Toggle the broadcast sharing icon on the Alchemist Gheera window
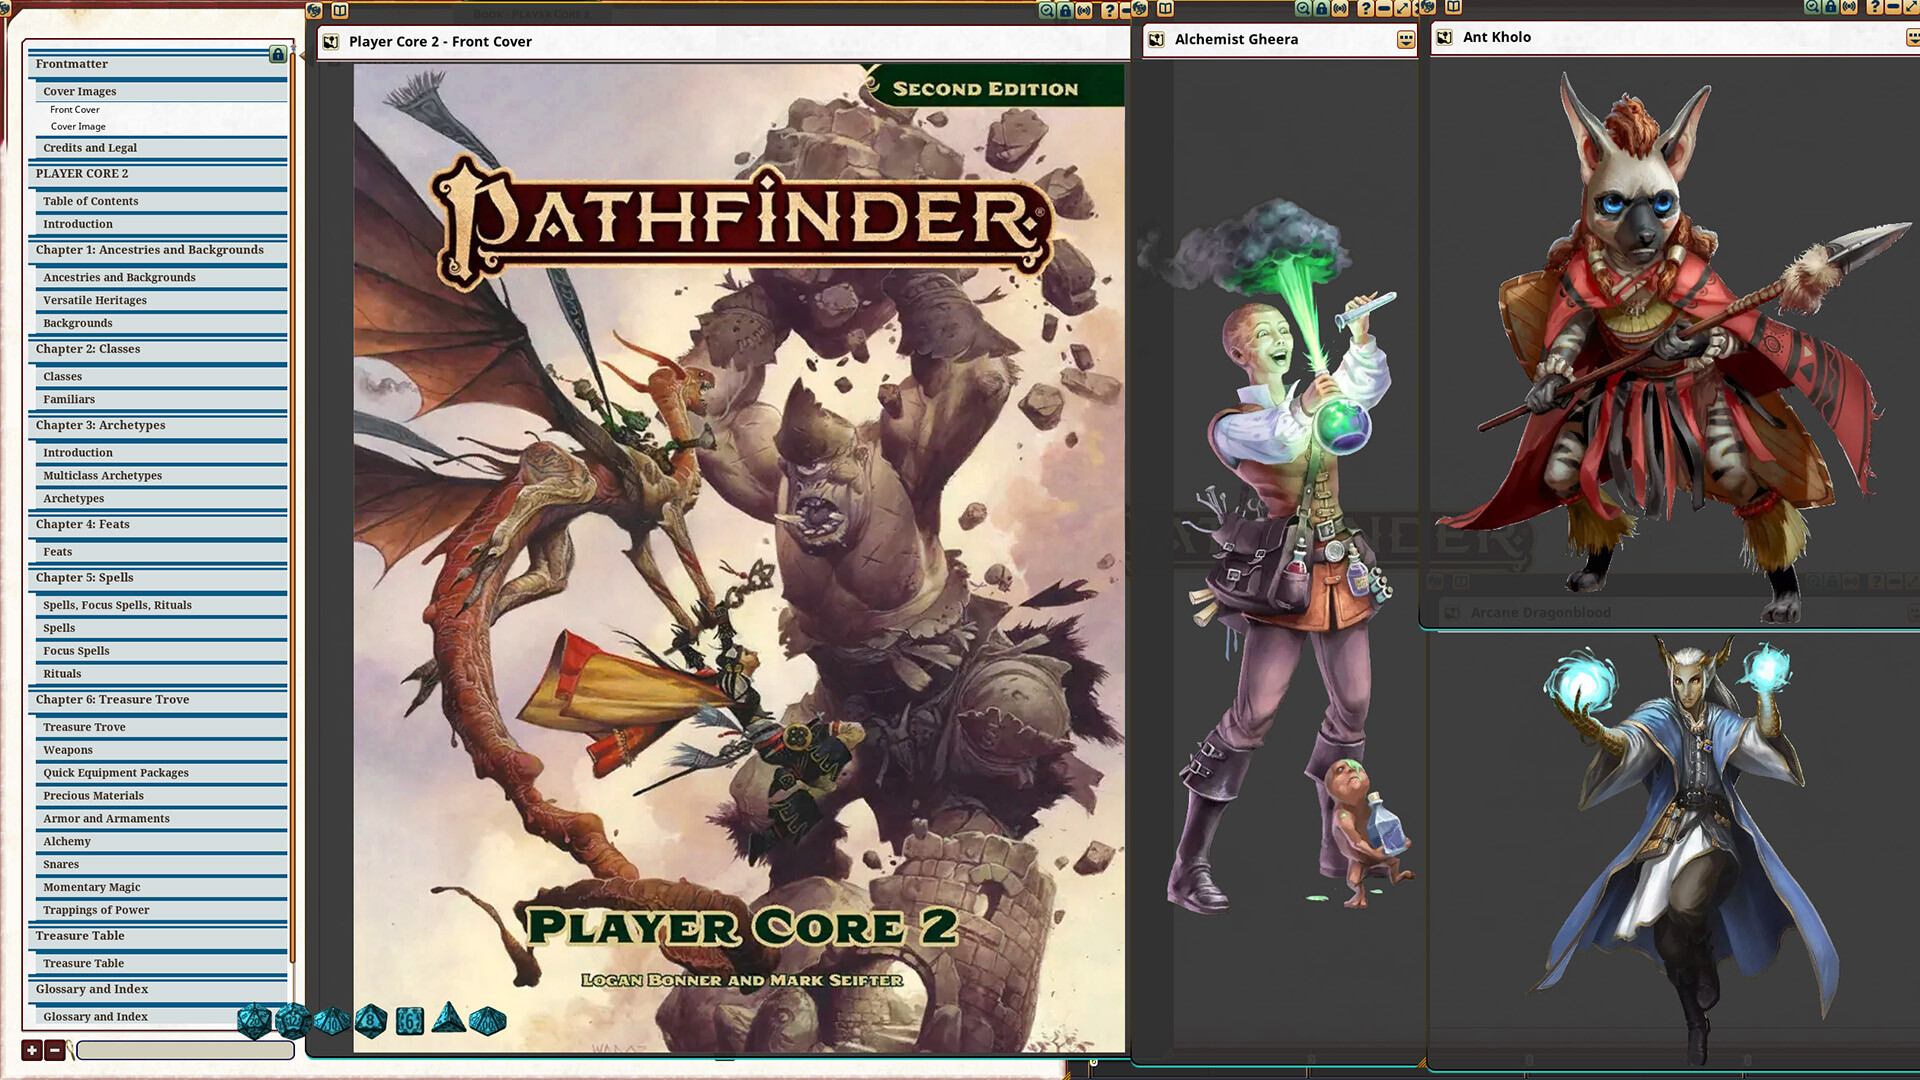Screen dimensions: 1920x1080 click(x=1340, y=8)
